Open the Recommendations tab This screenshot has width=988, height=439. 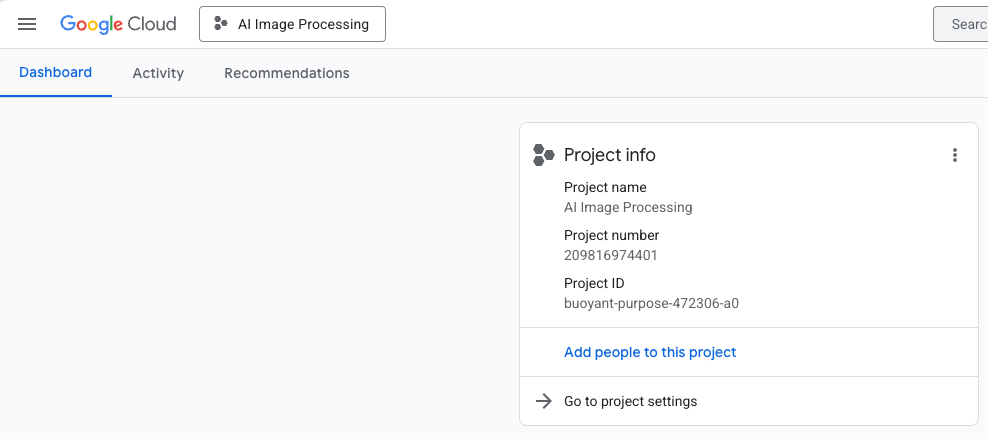point(287,73)
